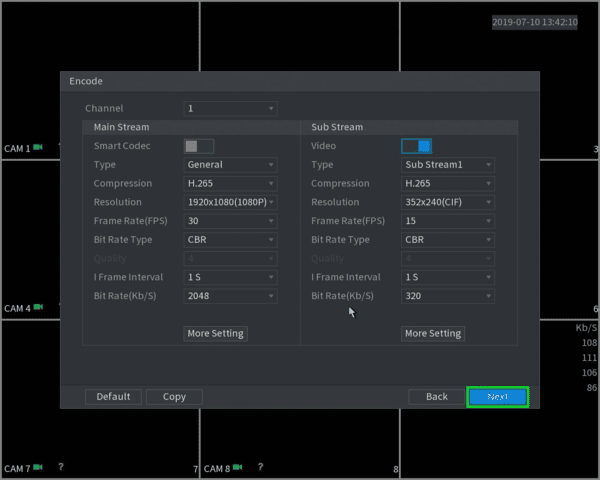600x480 pixels.
Task: Click the CAM 8 green camera icon
Action: [238, 467]
